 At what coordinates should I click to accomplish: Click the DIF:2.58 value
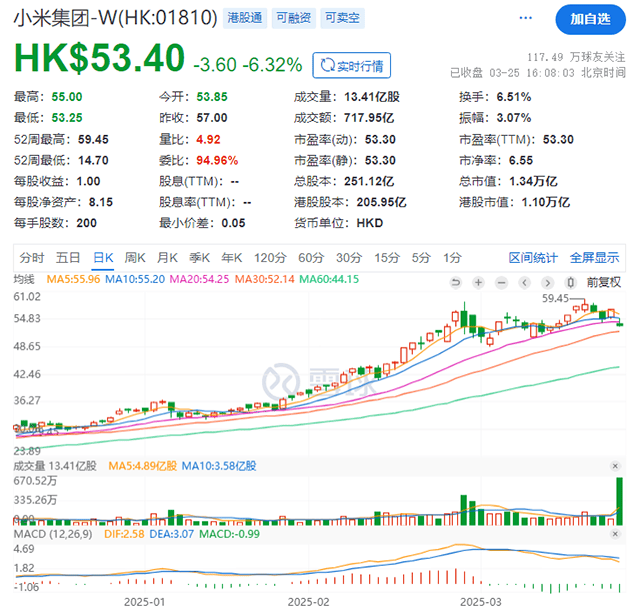click(124, 534)
